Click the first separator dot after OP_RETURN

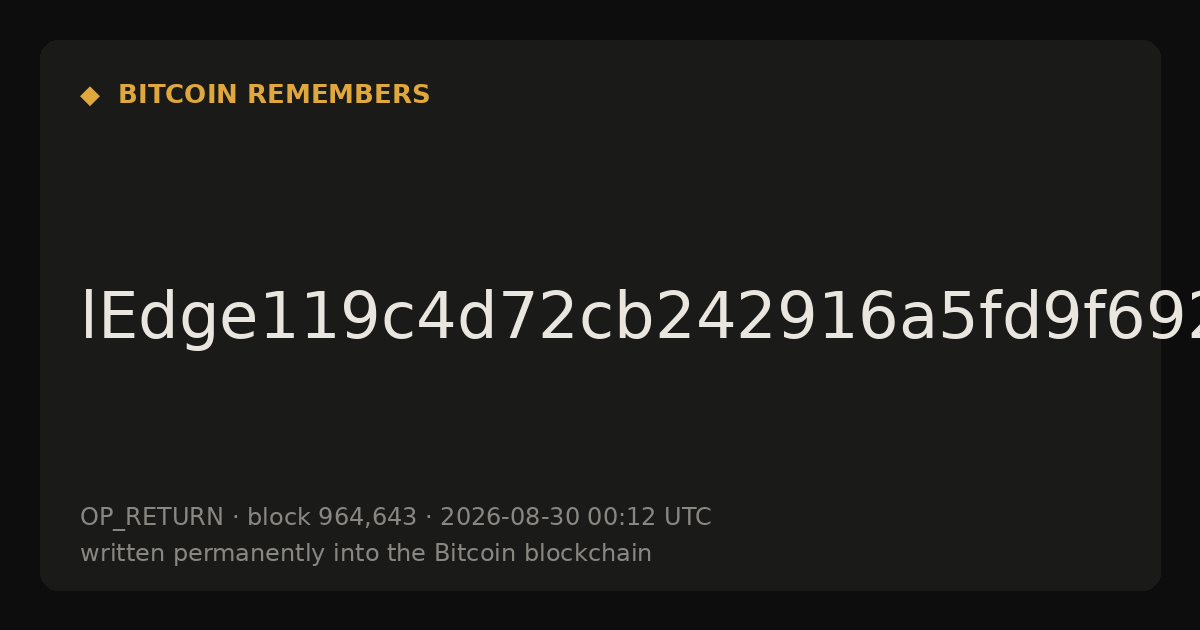pyautogui.click(x=236, y=518)
